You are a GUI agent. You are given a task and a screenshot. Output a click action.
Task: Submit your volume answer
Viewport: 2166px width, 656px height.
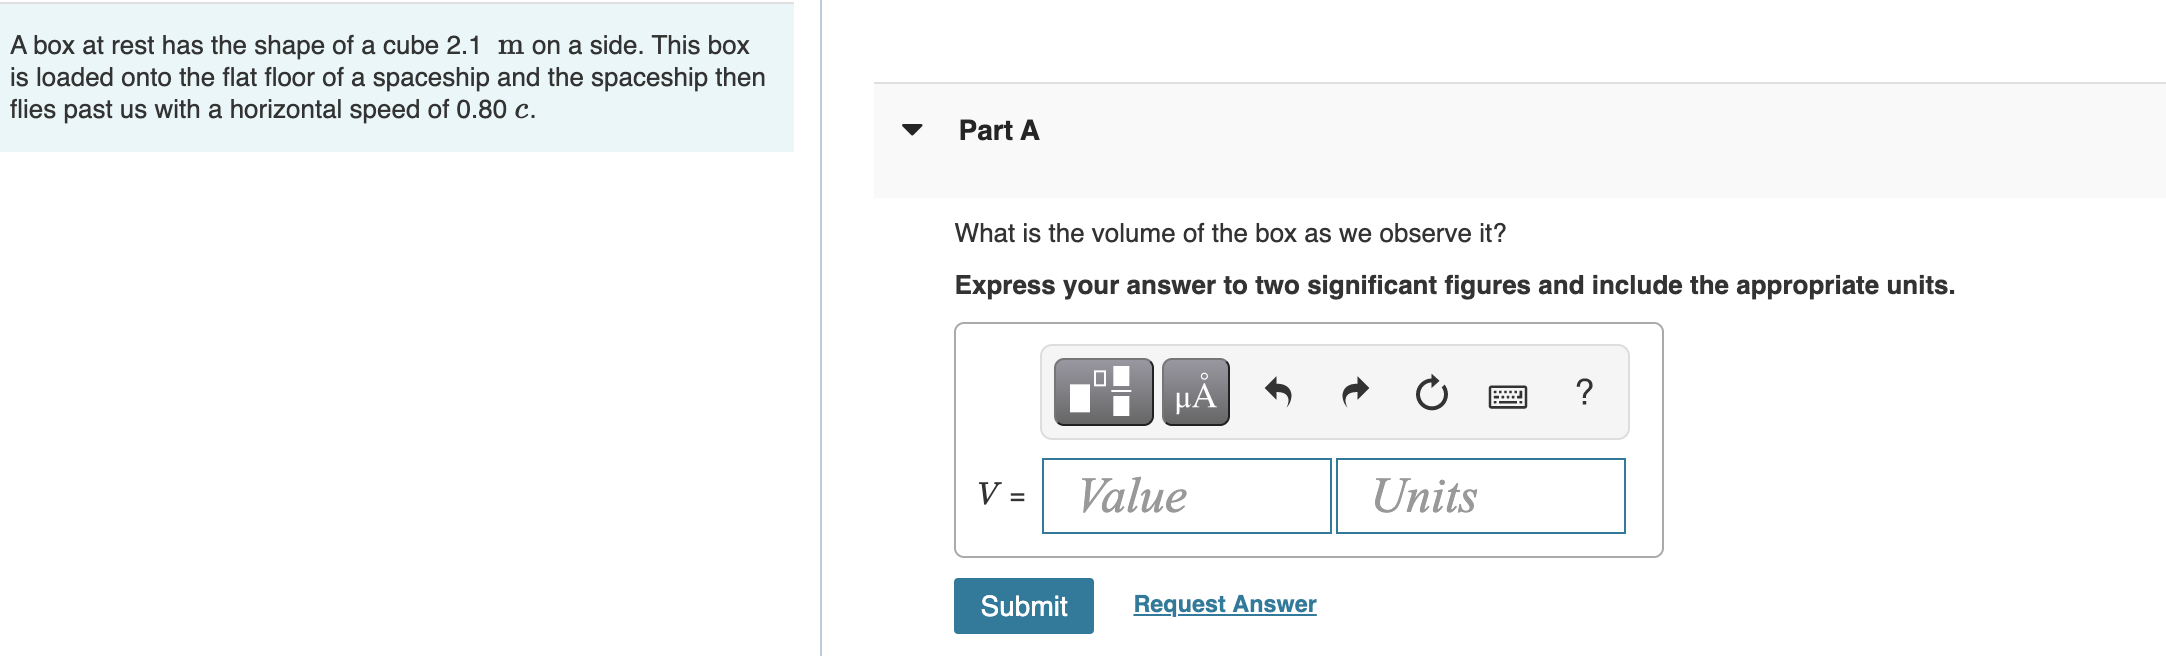click(x=1023, y=605)
